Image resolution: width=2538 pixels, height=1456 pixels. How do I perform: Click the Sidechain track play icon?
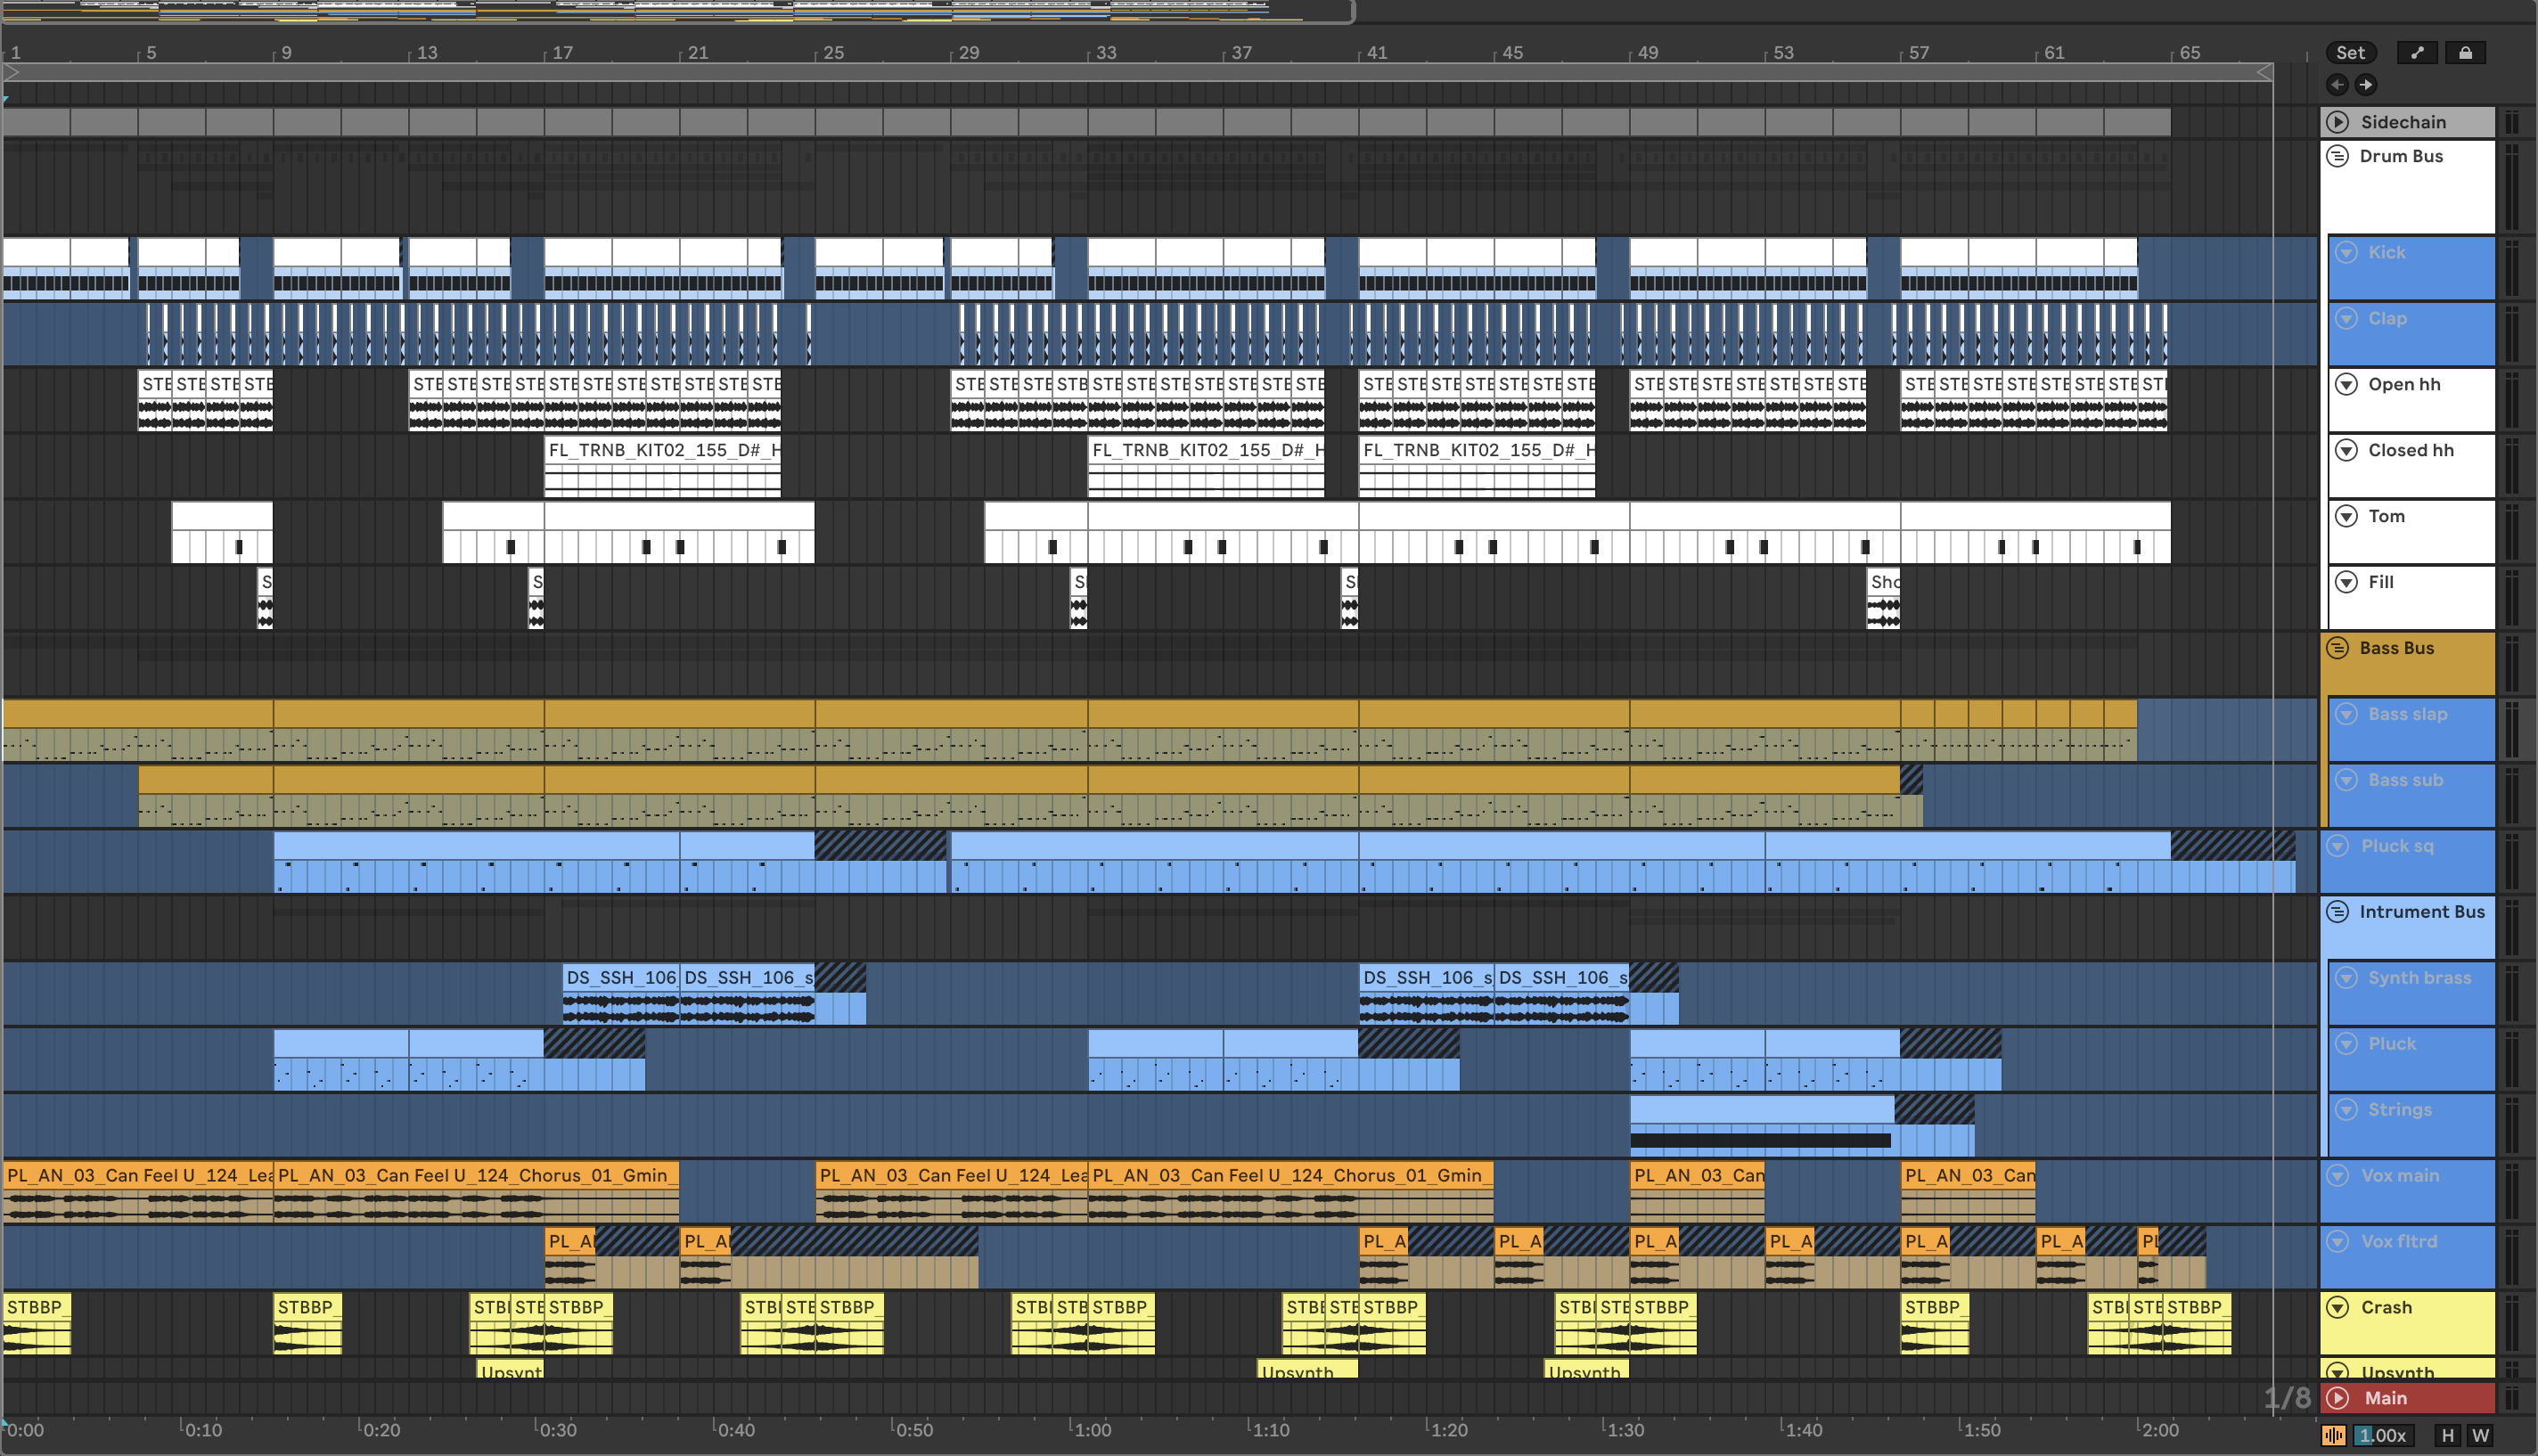pos(2337,122)
